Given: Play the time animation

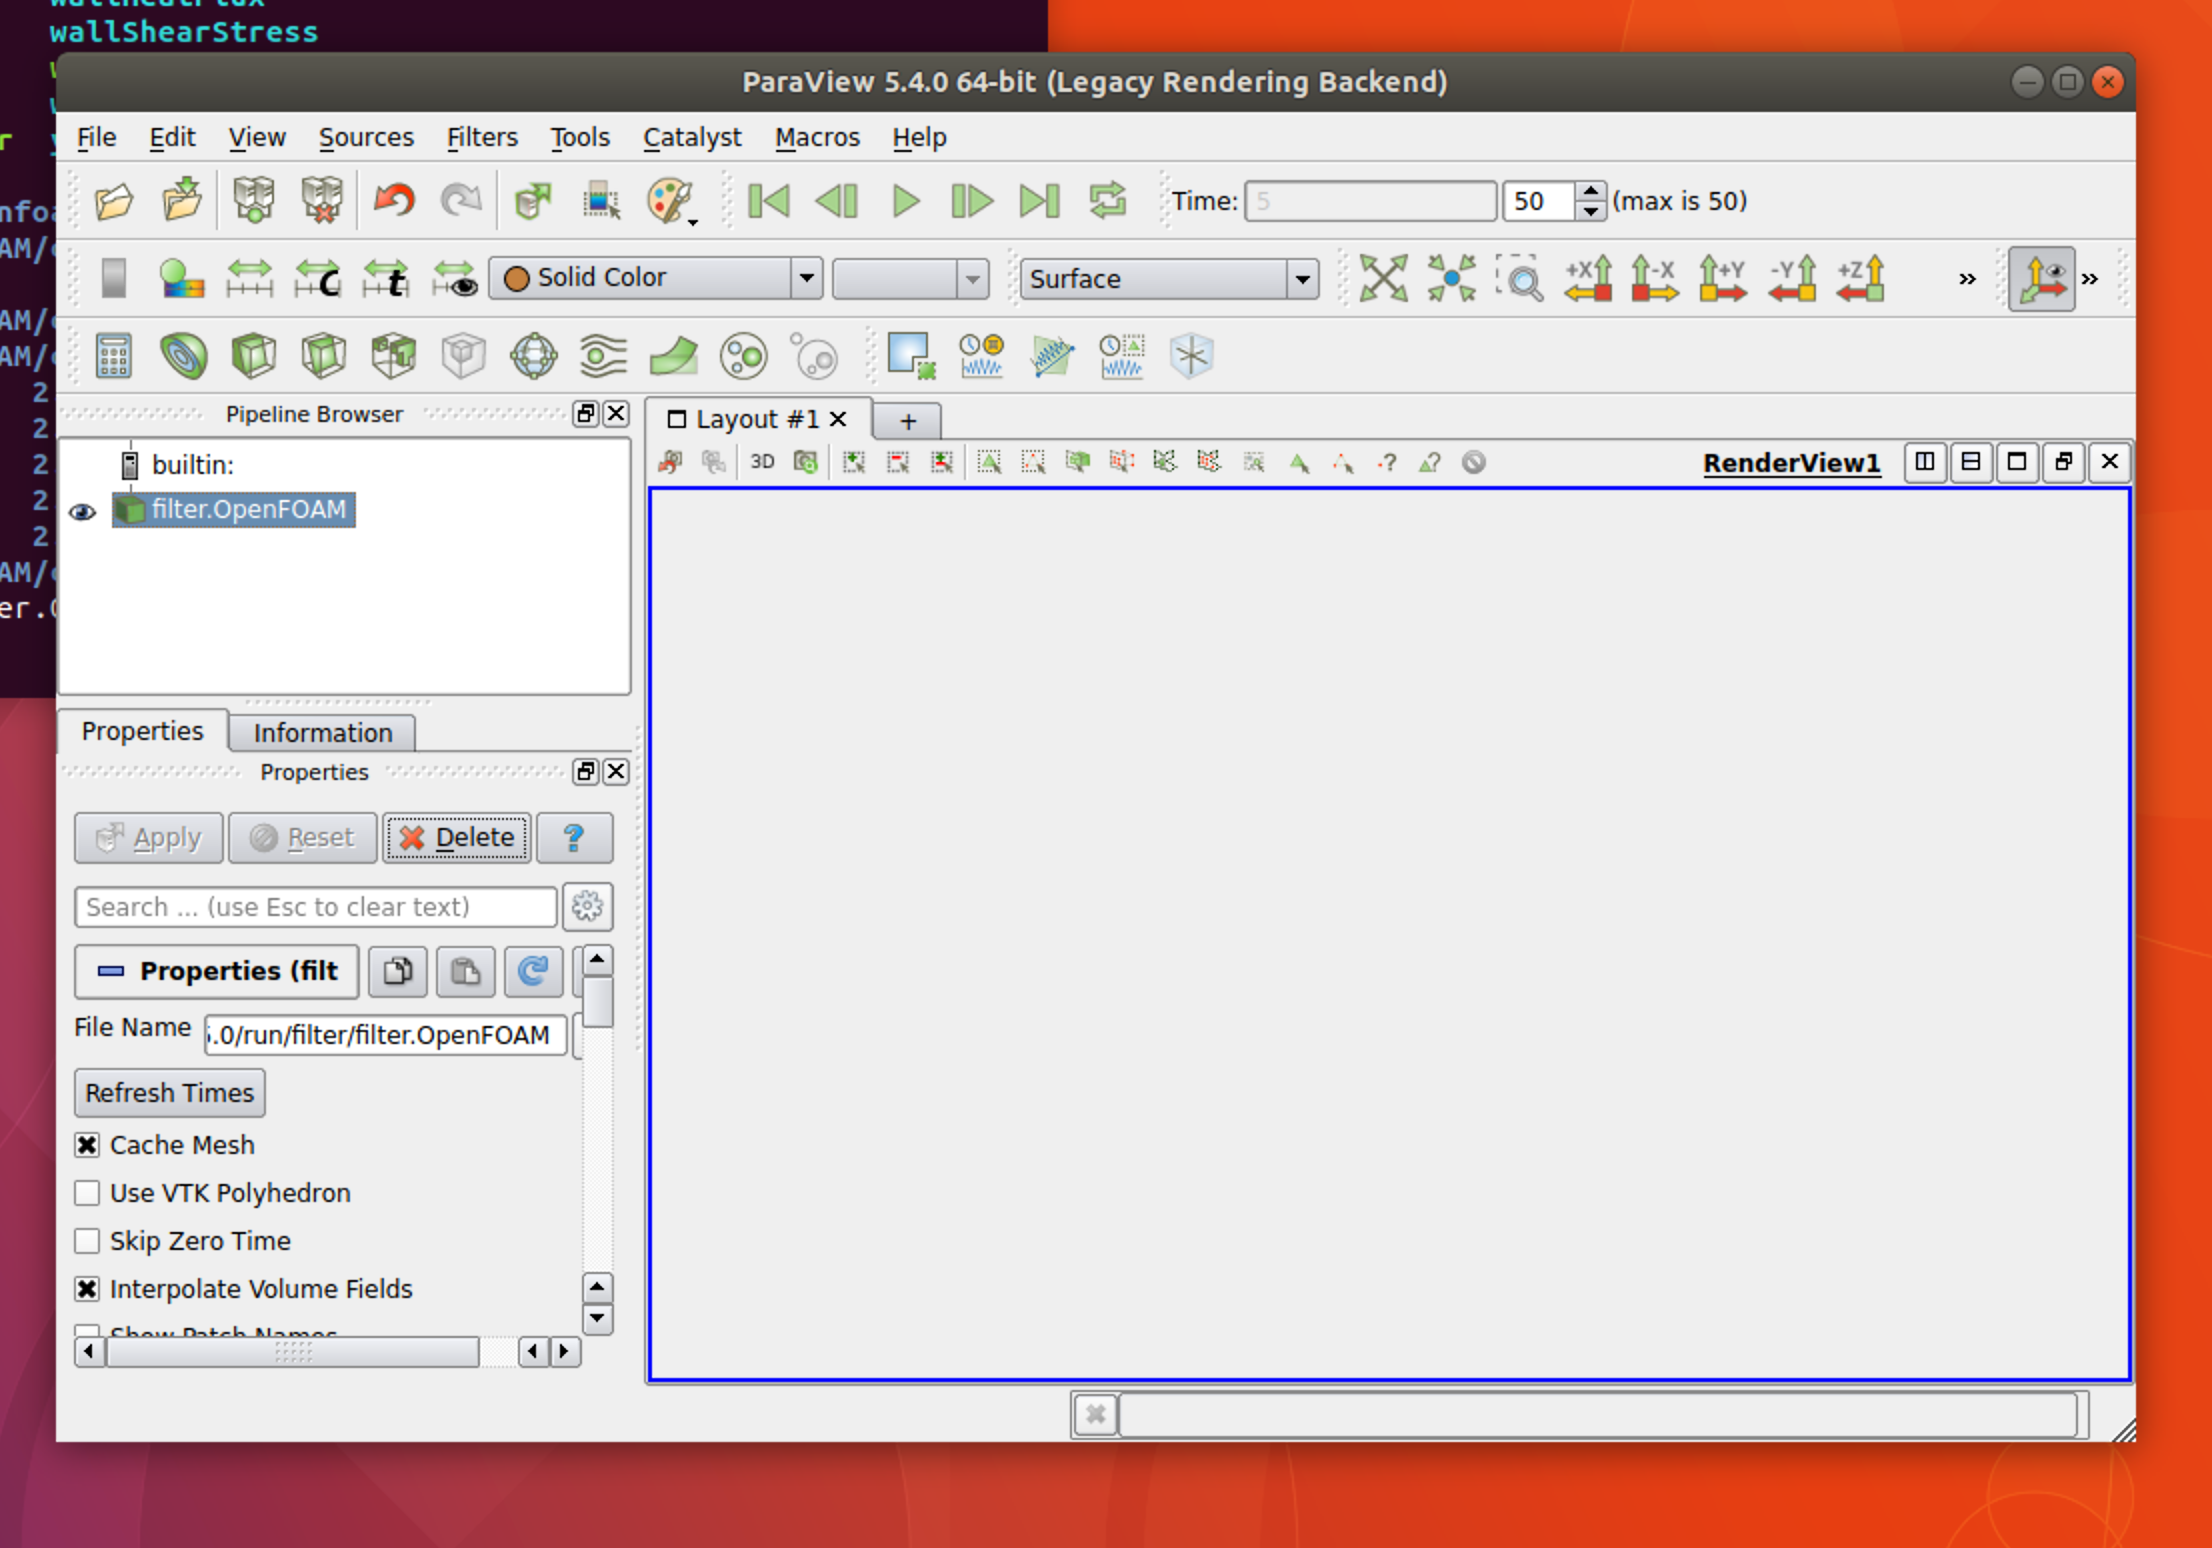Looking at the screenshot, I should pyautogui.click(x=905, y=201).
